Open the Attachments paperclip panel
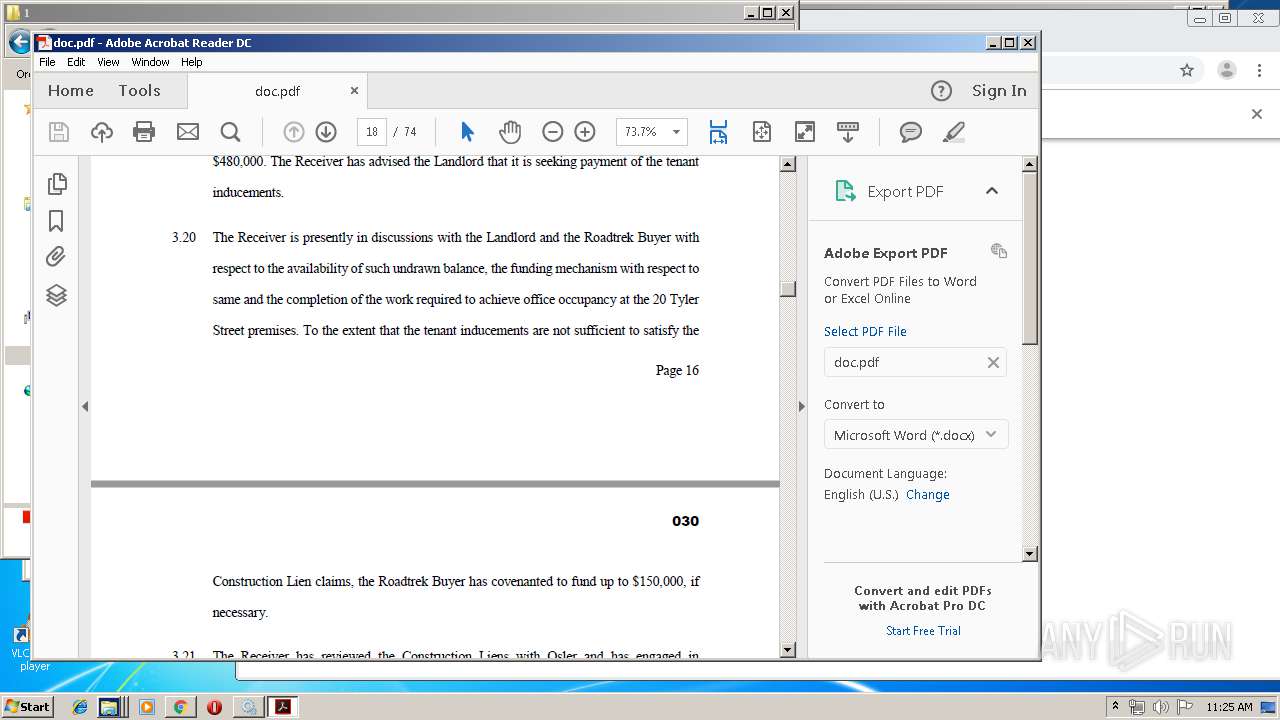1280x720 pixels. 57,258
